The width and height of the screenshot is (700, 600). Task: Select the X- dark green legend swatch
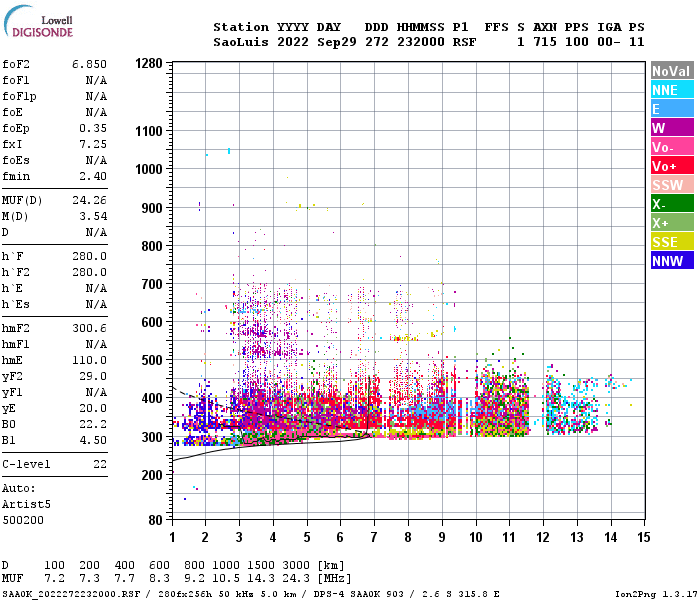pyautogui.click(x=672, y=204)
